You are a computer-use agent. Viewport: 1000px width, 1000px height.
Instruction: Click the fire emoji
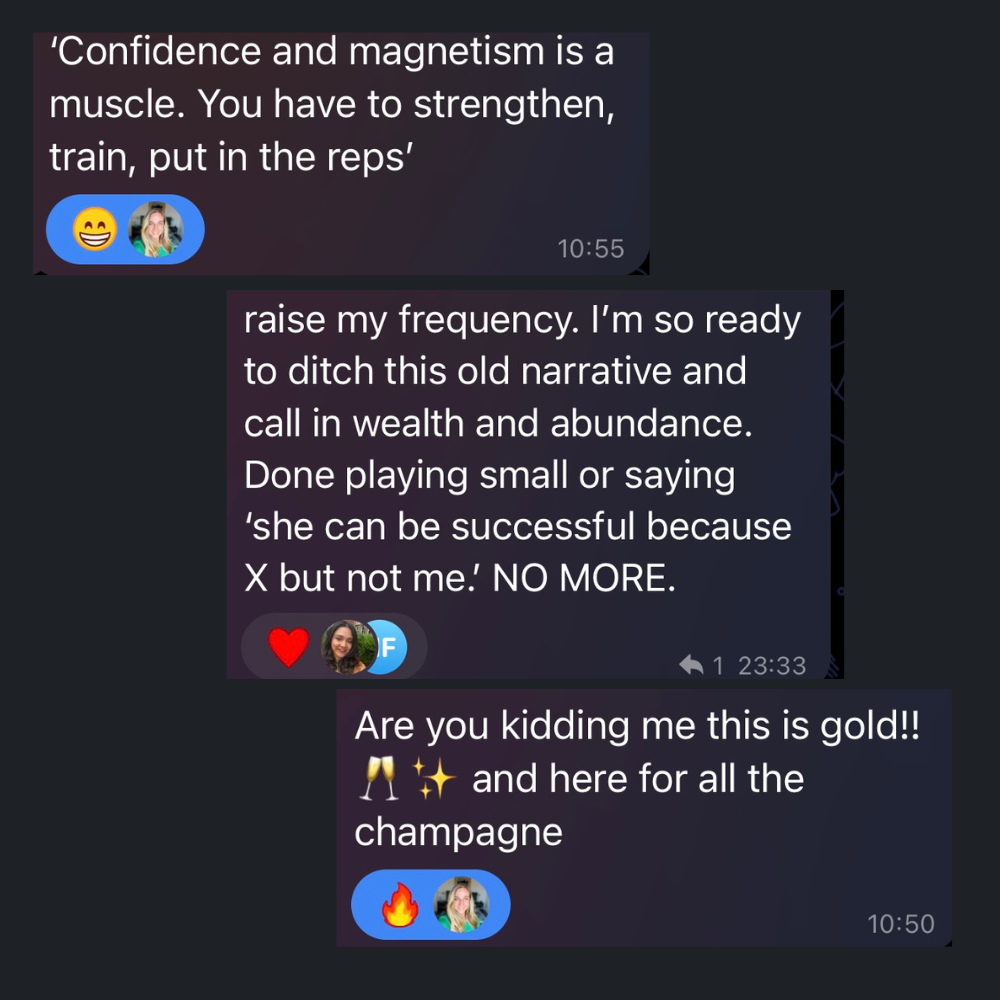point(400,904)
